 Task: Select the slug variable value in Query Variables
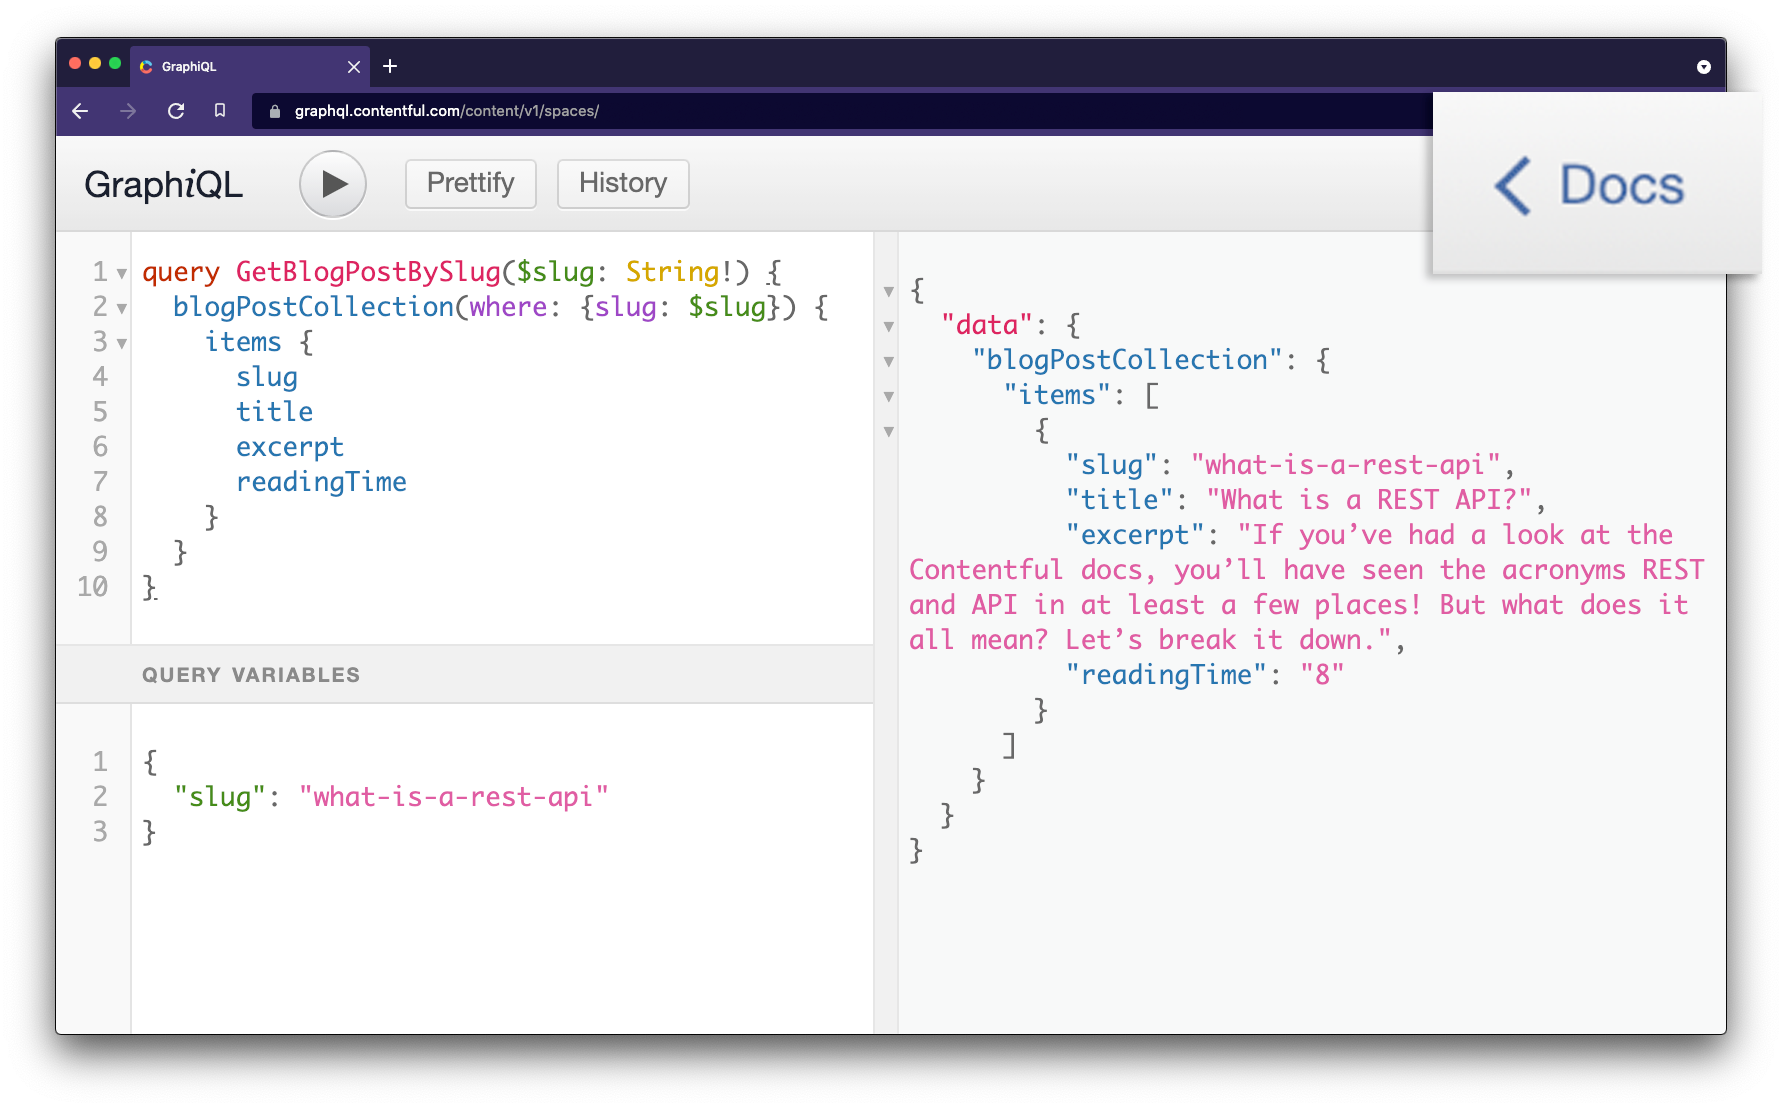pos(452,797)
